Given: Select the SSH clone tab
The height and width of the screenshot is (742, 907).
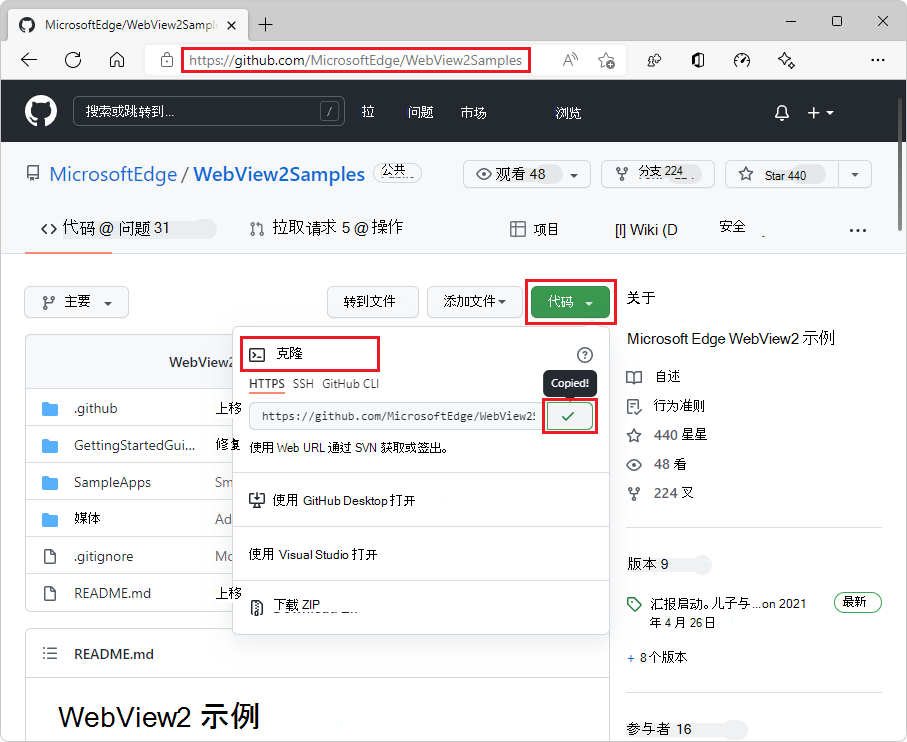Looking at the screenshot, I should click(x=303, y=384).
